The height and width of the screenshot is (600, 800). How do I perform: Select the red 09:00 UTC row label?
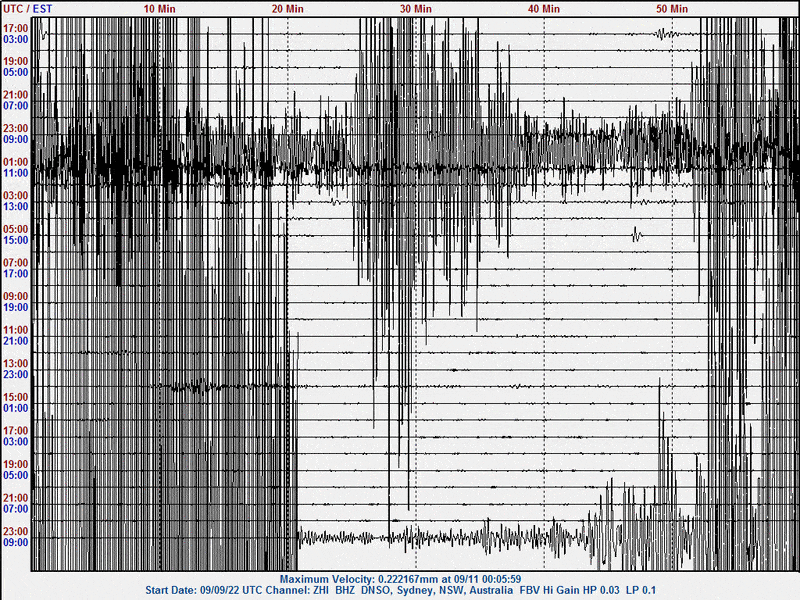tap(15, 296)
